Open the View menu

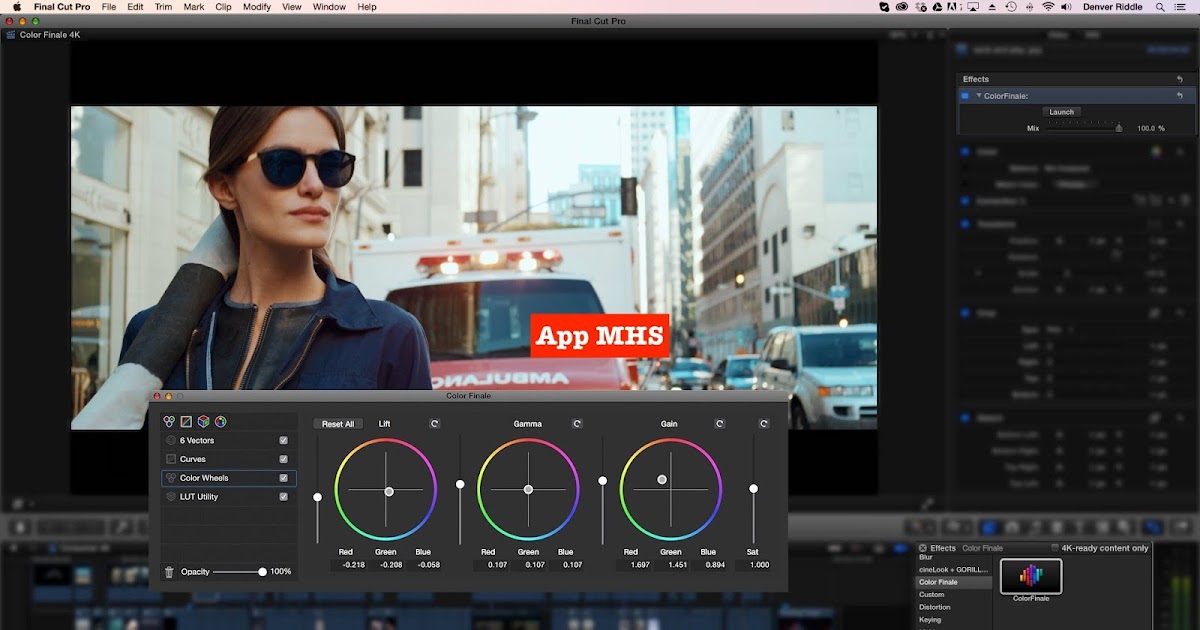pos(292,7)
